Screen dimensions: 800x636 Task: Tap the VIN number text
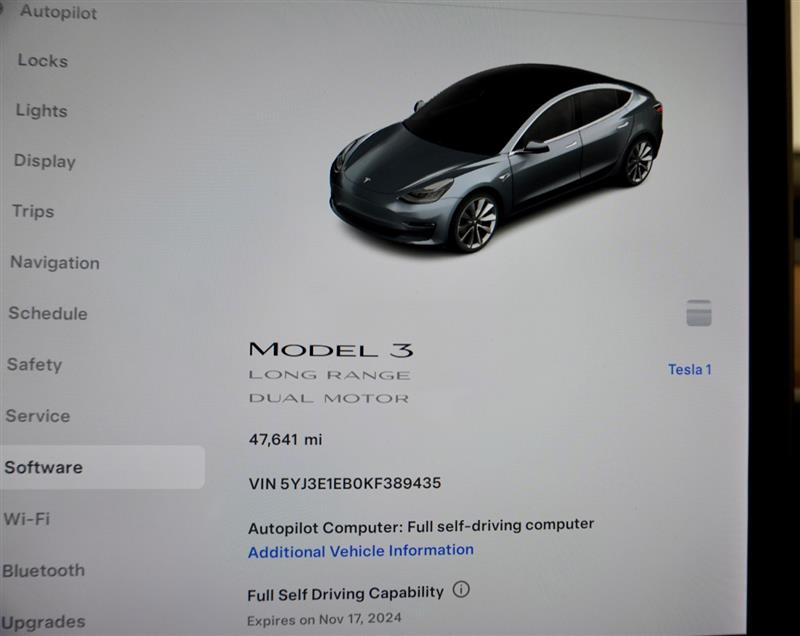click(x=345, y=483)
